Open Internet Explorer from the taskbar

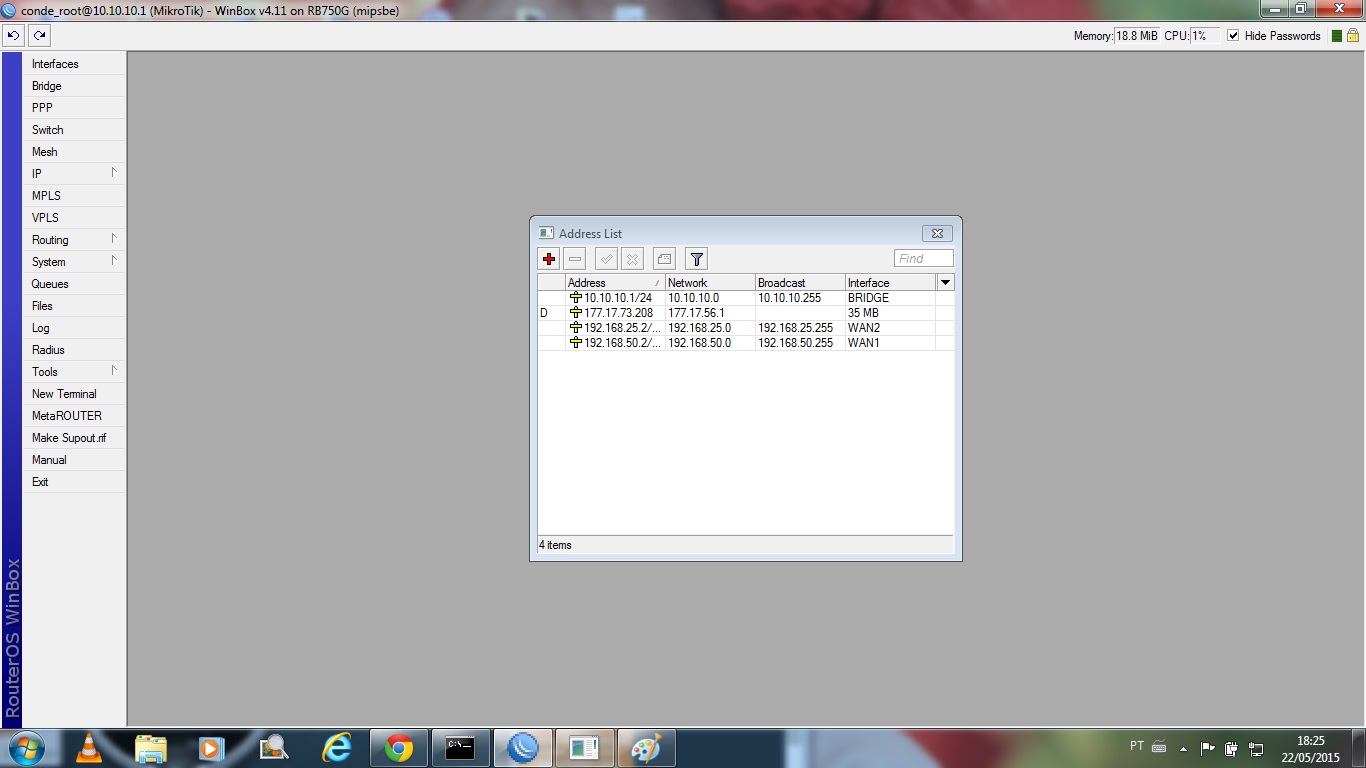click(336, 748)
